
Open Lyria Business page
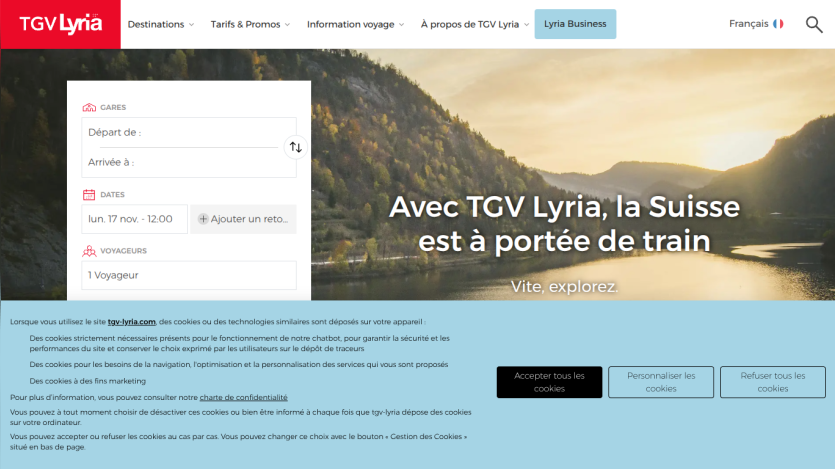575,24
